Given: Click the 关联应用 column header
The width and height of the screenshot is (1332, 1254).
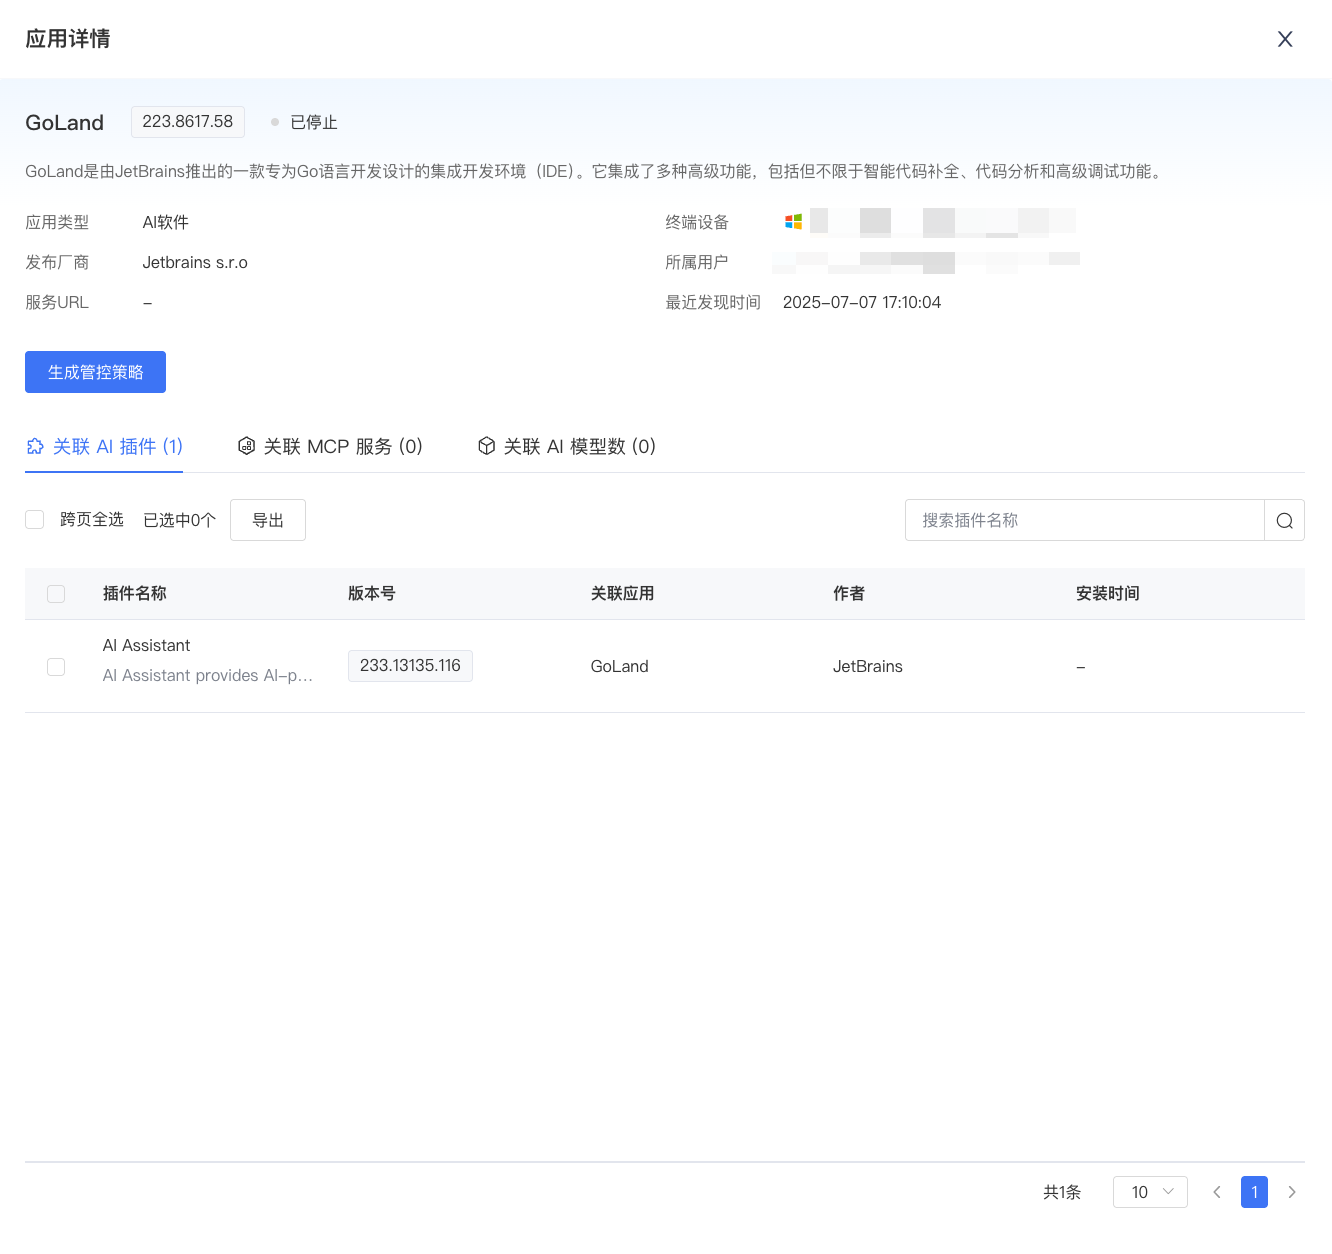Looking at the screenshot, I should point(622,594).
